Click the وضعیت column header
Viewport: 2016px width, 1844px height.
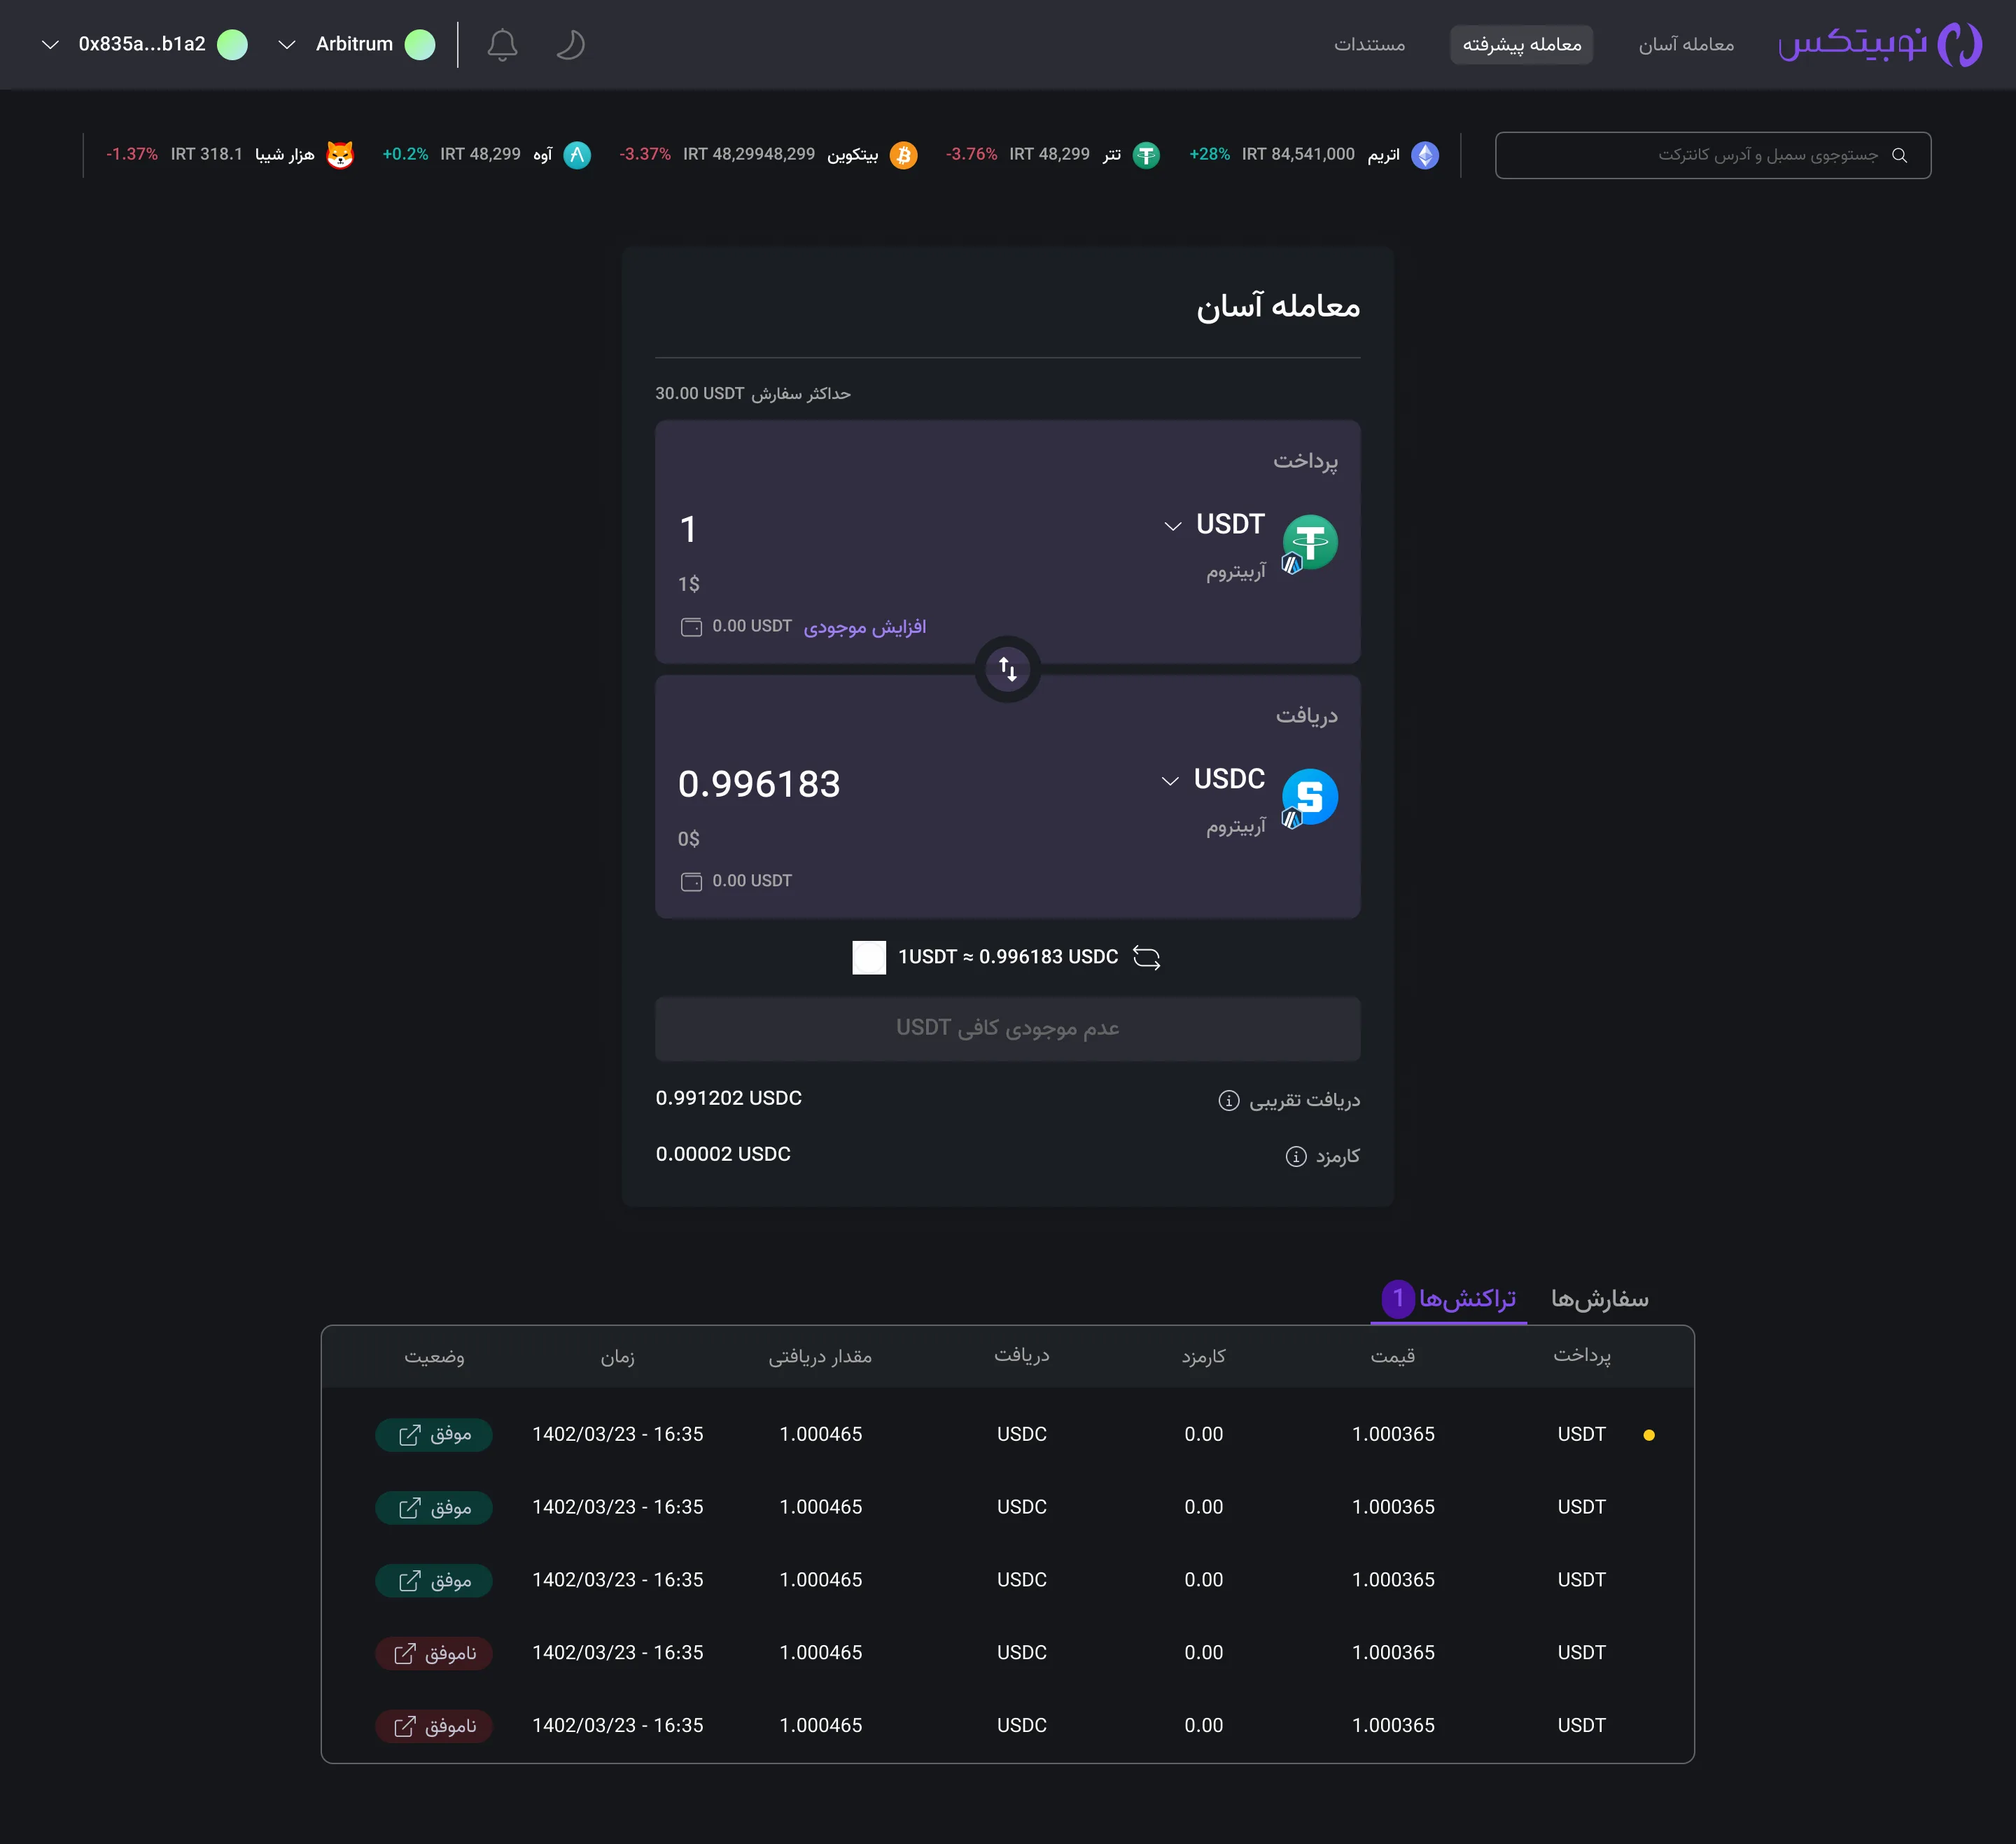pos(434,1356)
